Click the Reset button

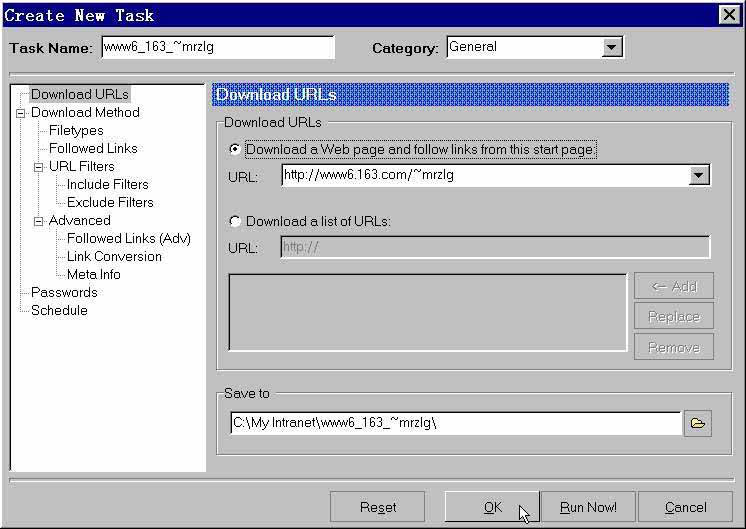click(x=378, y=507)
